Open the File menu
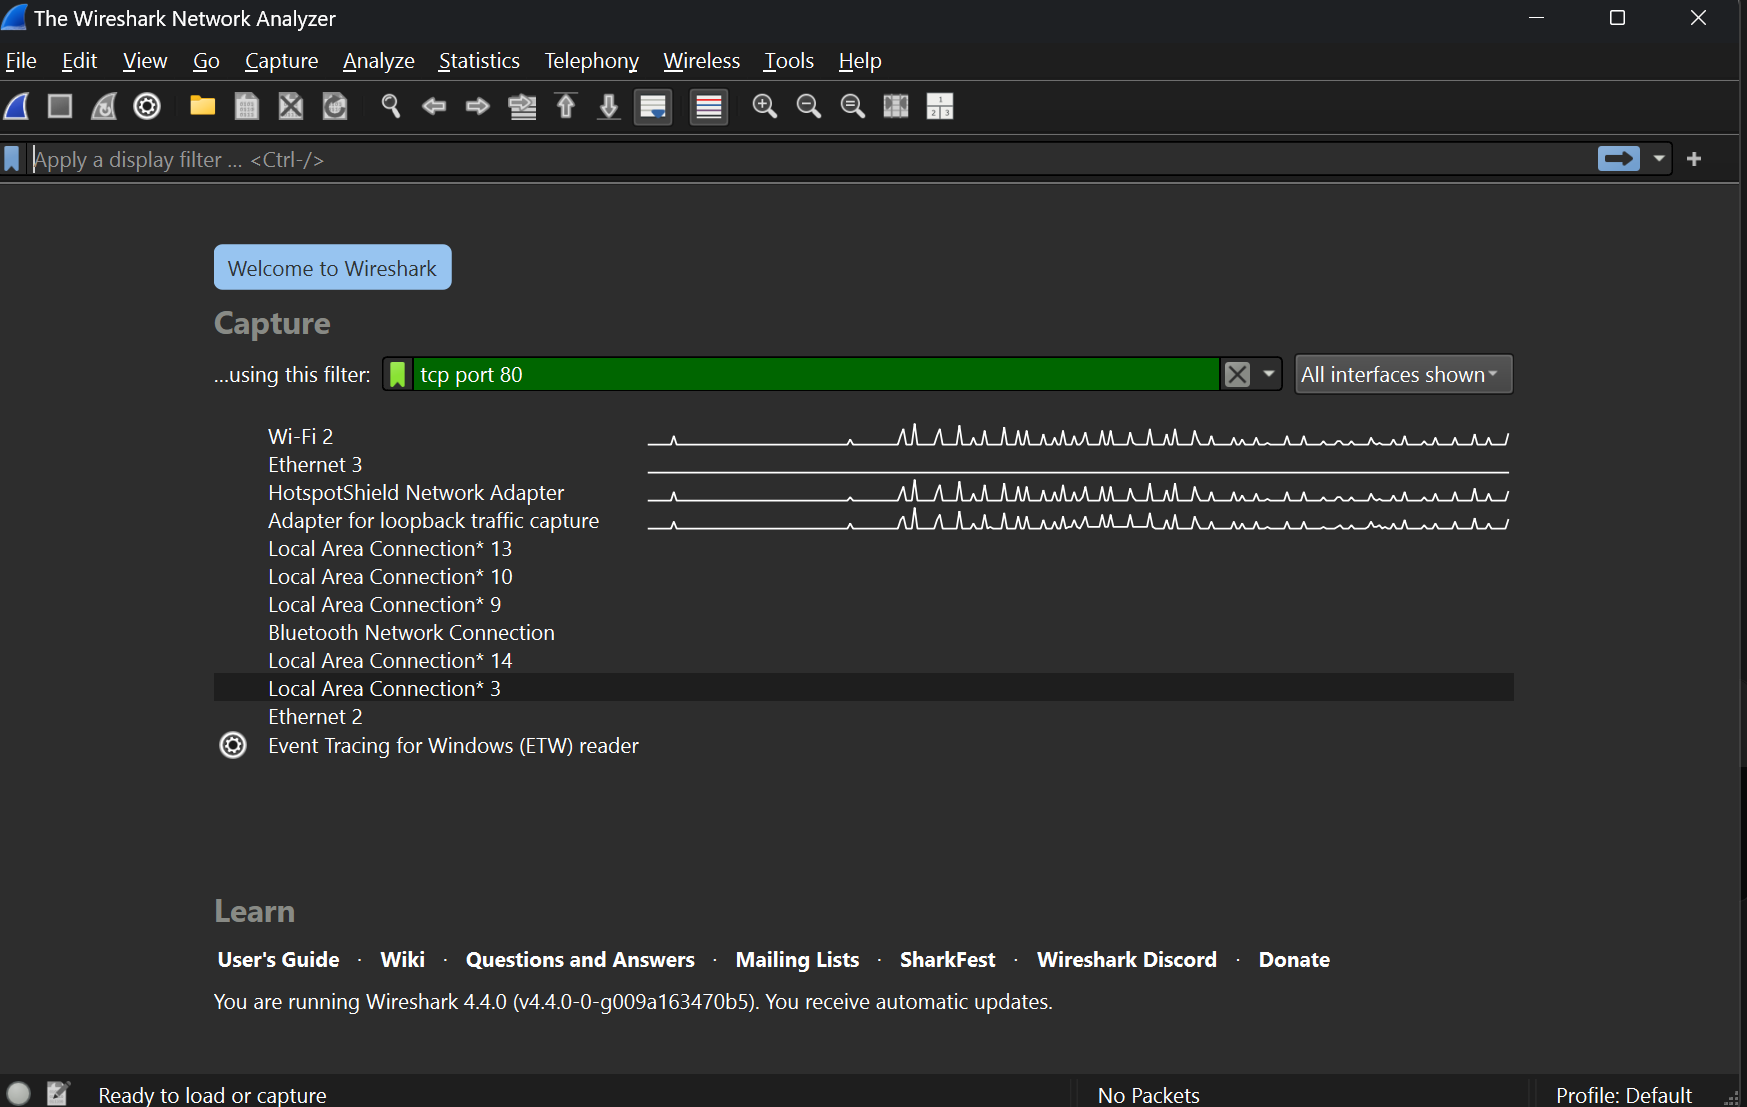 pos(21,61)
